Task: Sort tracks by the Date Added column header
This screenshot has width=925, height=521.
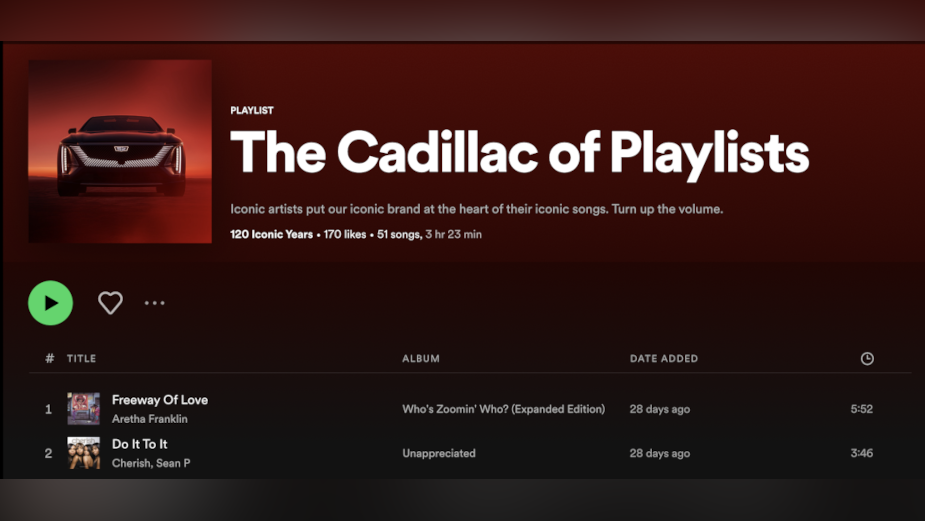Action: [663, 359]
